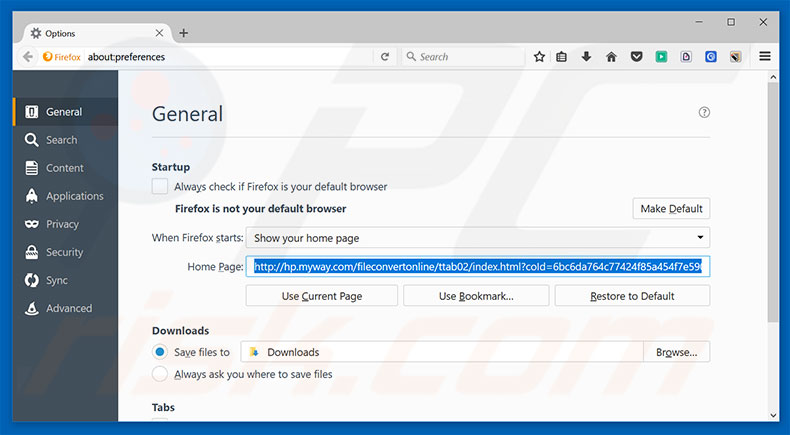Open the help question mark icon

pyautogui.click(x=704, y=112)
